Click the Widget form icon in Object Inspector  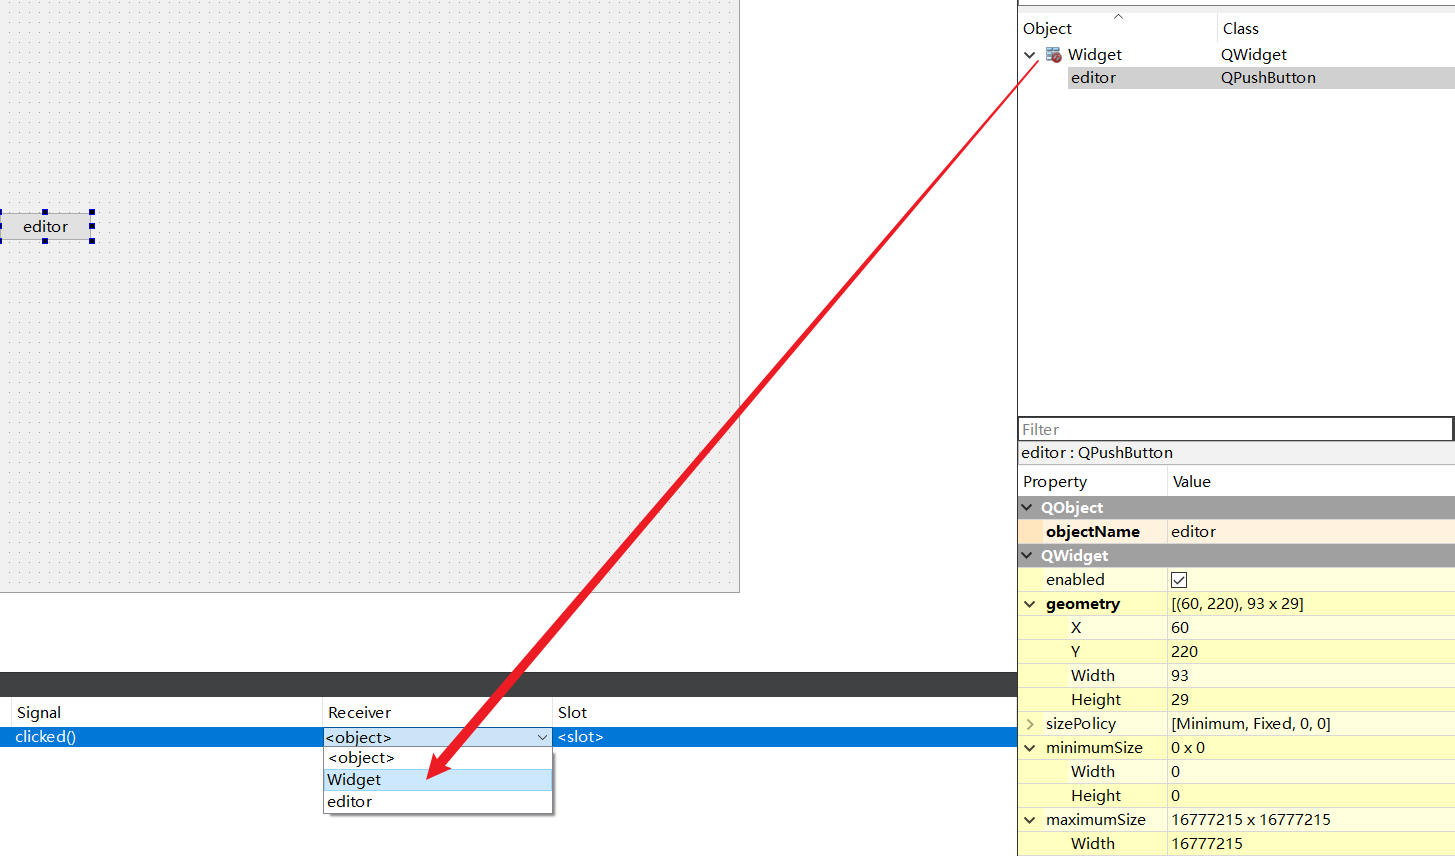coord(1054,55)
